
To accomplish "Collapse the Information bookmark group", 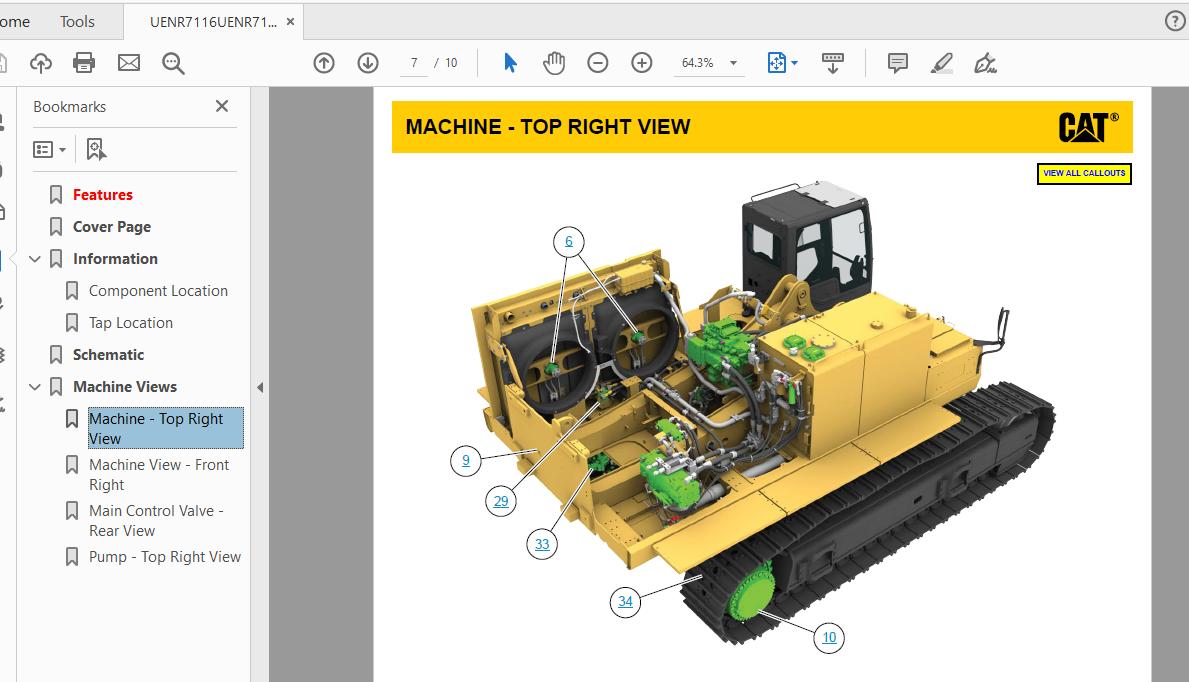I will pos(34,259).
